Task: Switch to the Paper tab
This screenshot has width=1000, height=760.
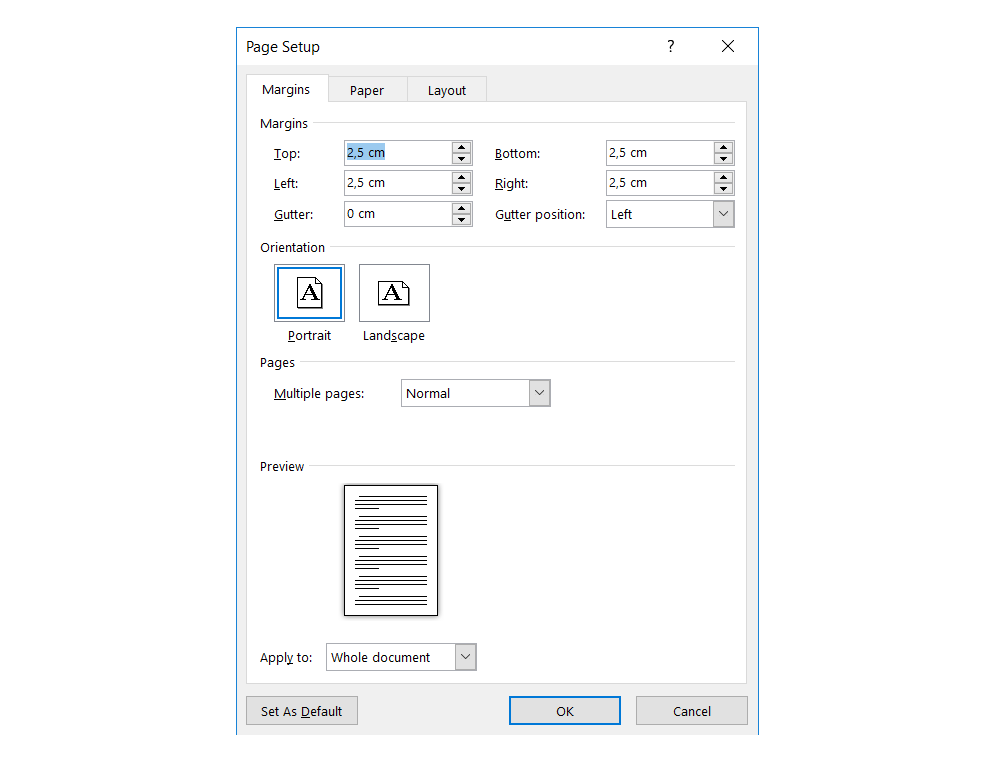Action: pos(367,90)
